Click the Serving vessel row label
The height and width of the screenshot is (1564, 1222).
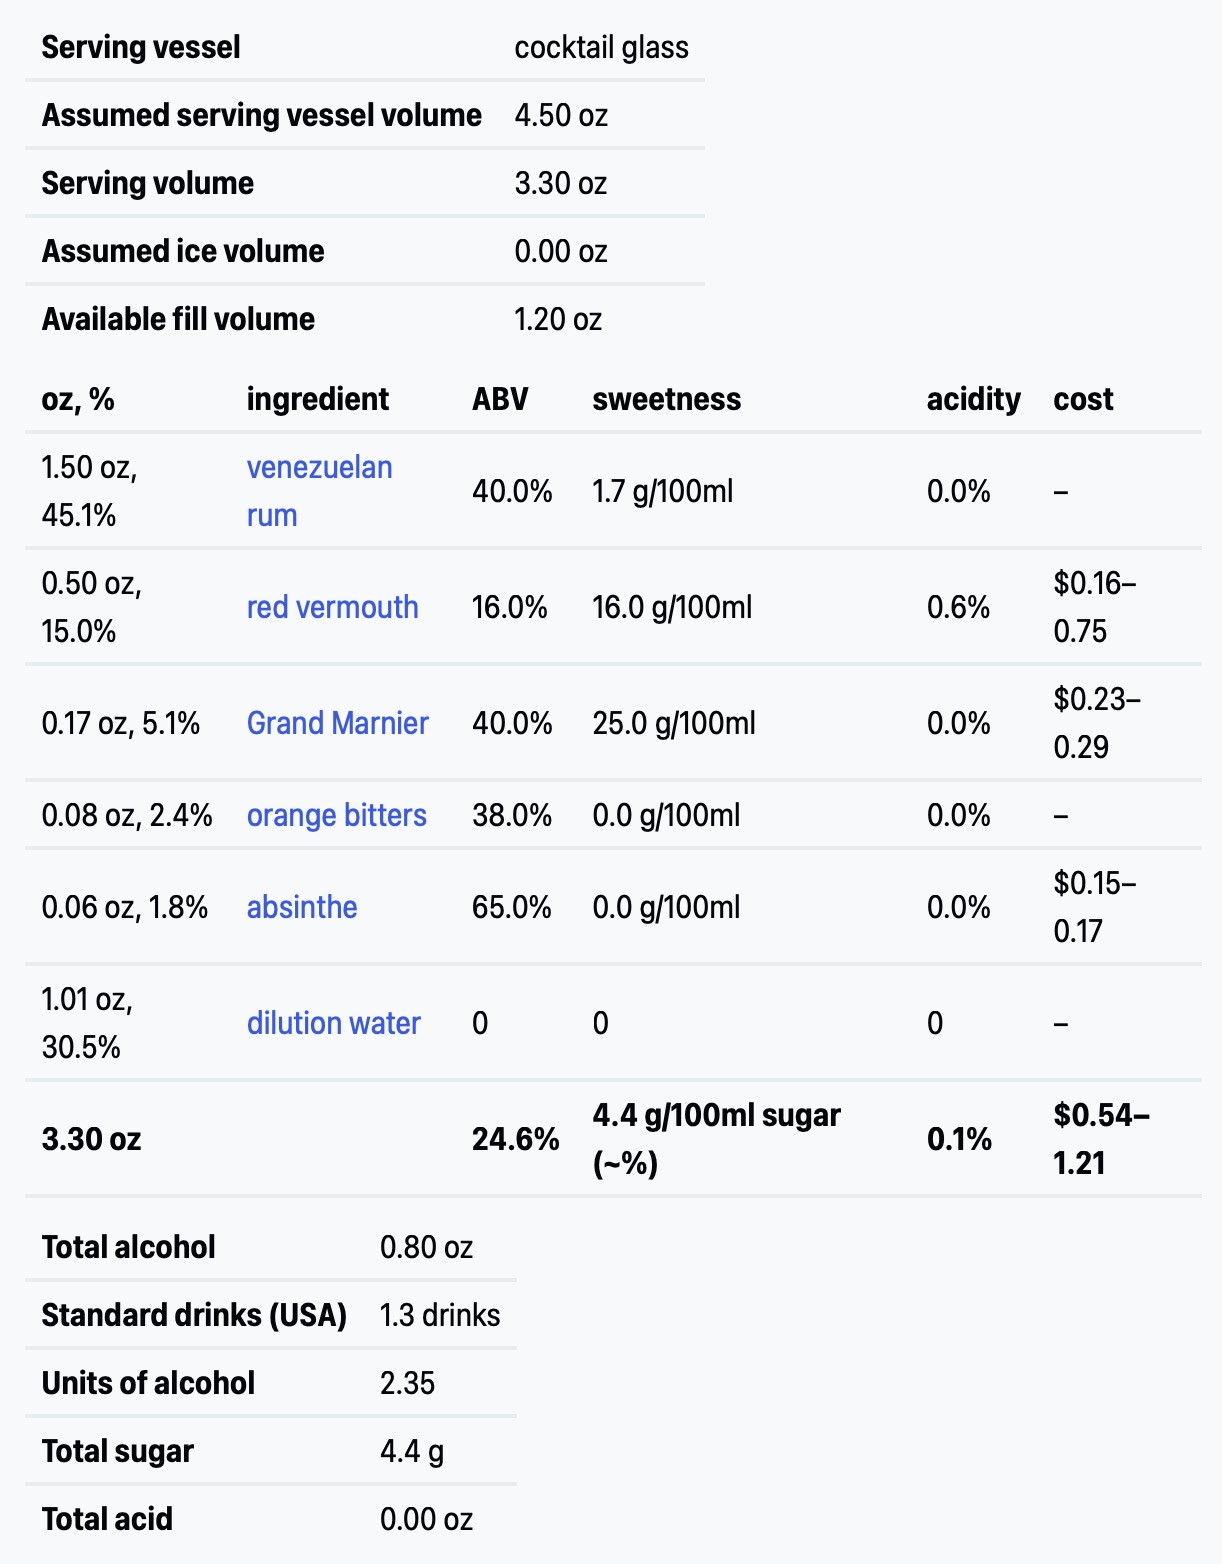pyautogui.click(x=141, y=47)
